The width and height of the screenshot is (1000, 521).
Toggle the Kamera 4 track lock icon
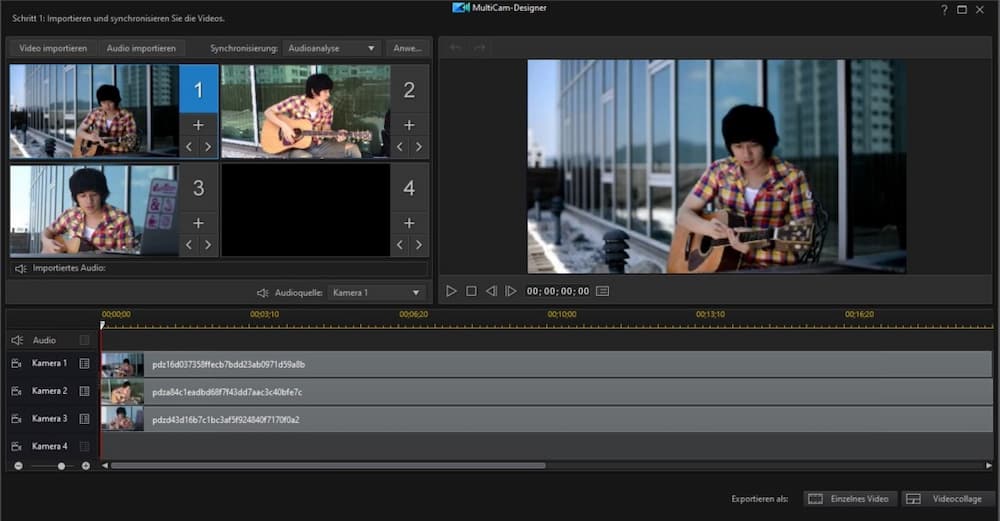click(84, 446)
